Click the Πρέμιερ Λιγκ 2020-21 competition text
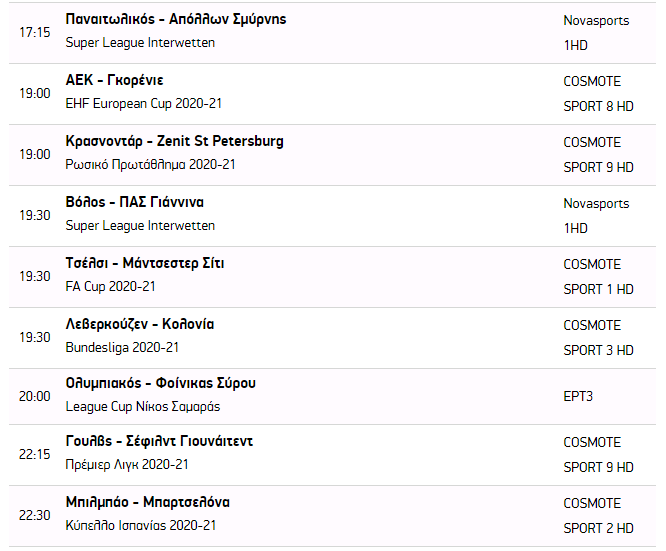Image resolution: width=666 pixels, height=551 pixels. coord(127,465)
